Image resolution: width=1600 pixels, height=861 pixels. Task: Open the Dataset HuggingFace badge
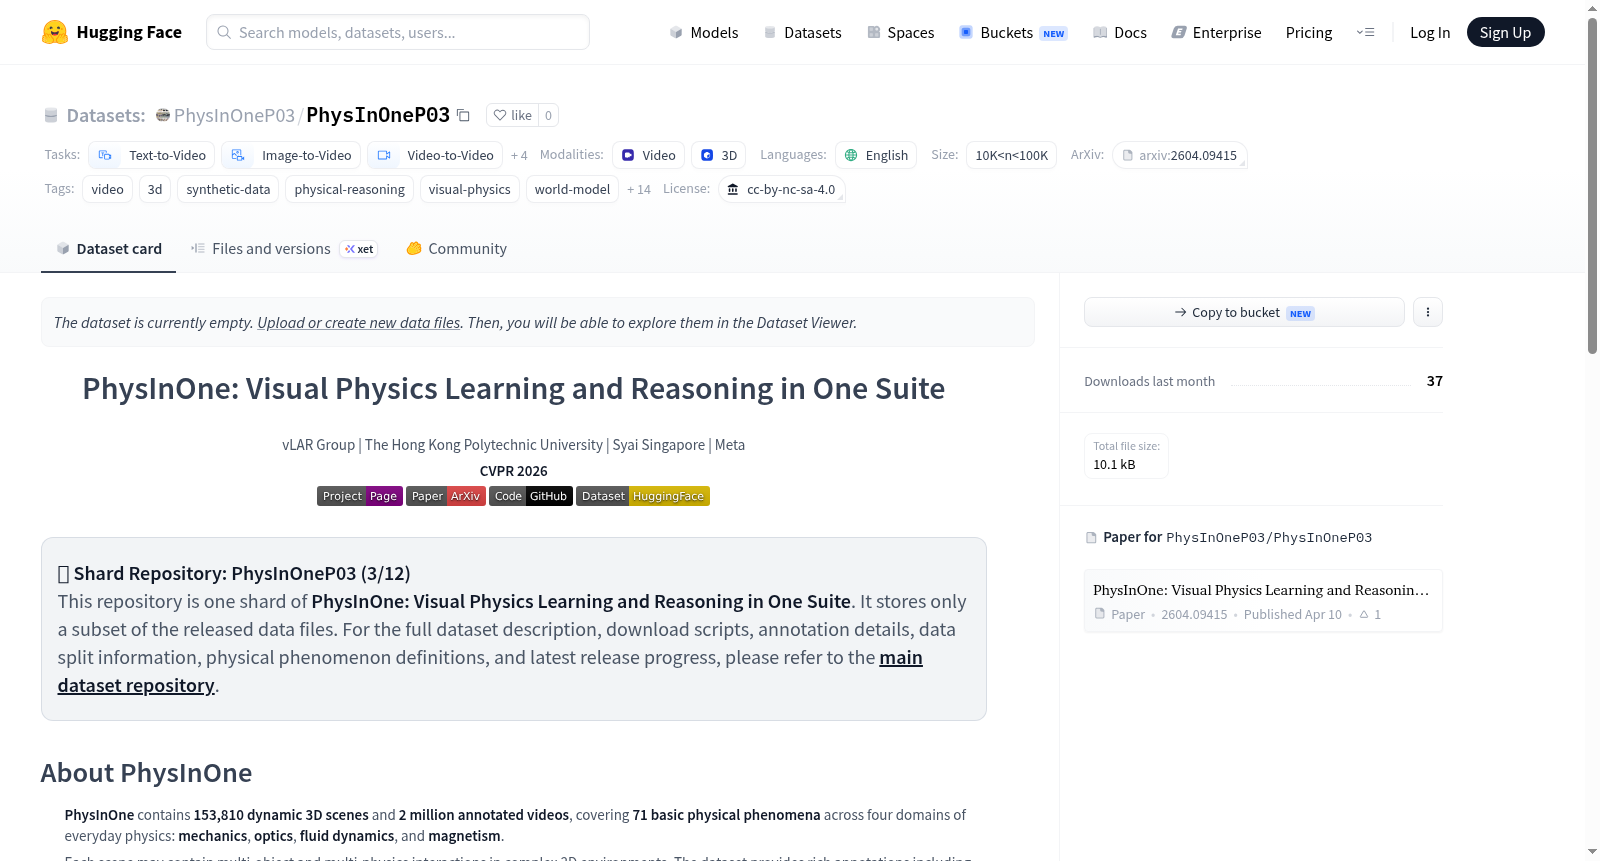[x=643, y=496]
